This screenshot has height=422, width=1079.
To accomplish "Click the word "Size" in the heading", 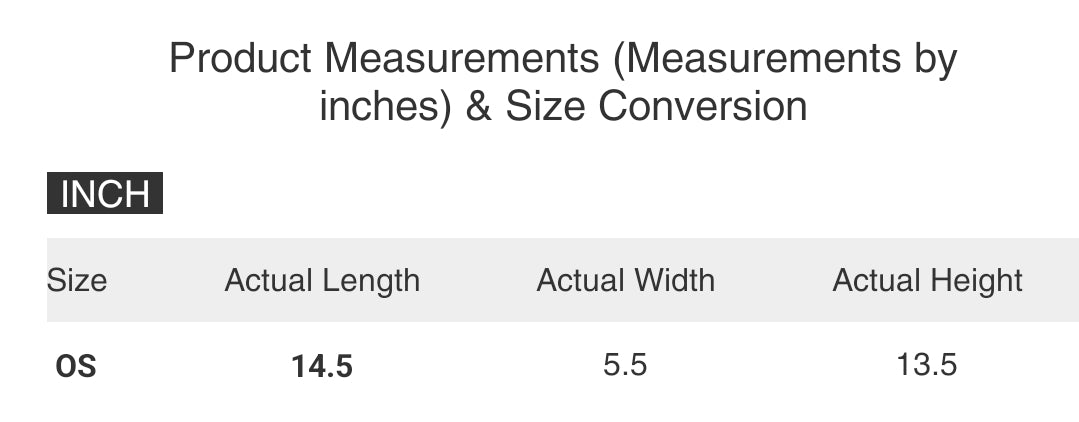I will coord(544,106).
